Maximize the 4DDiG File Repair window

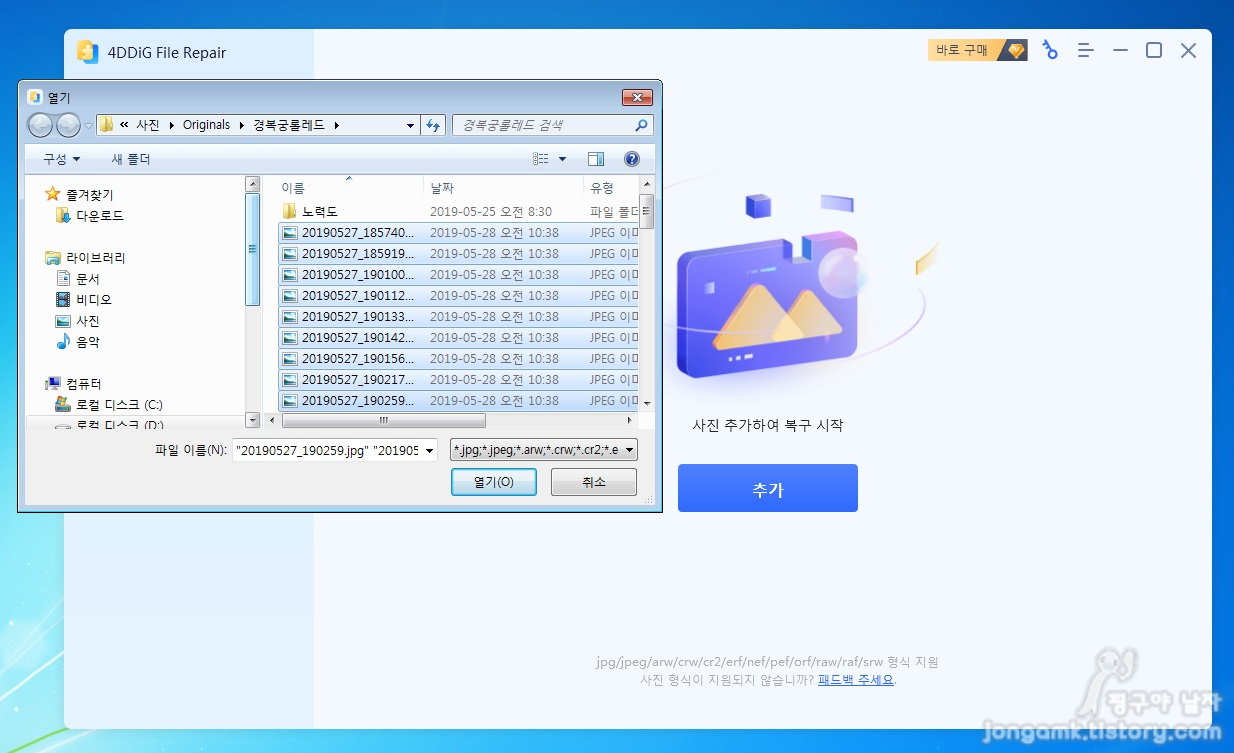pos(1154,50)
